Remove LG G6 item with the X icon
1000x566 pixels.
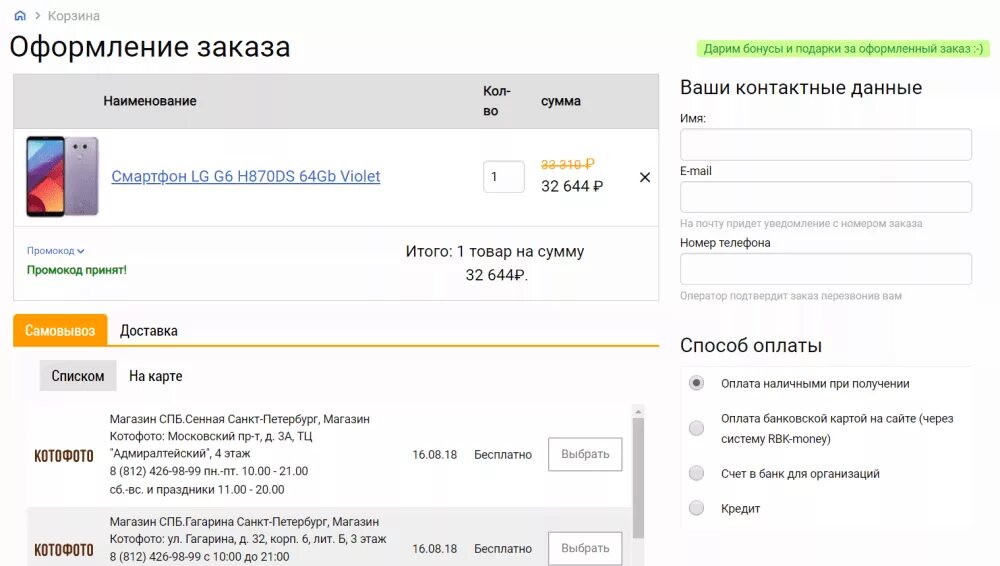645,177
